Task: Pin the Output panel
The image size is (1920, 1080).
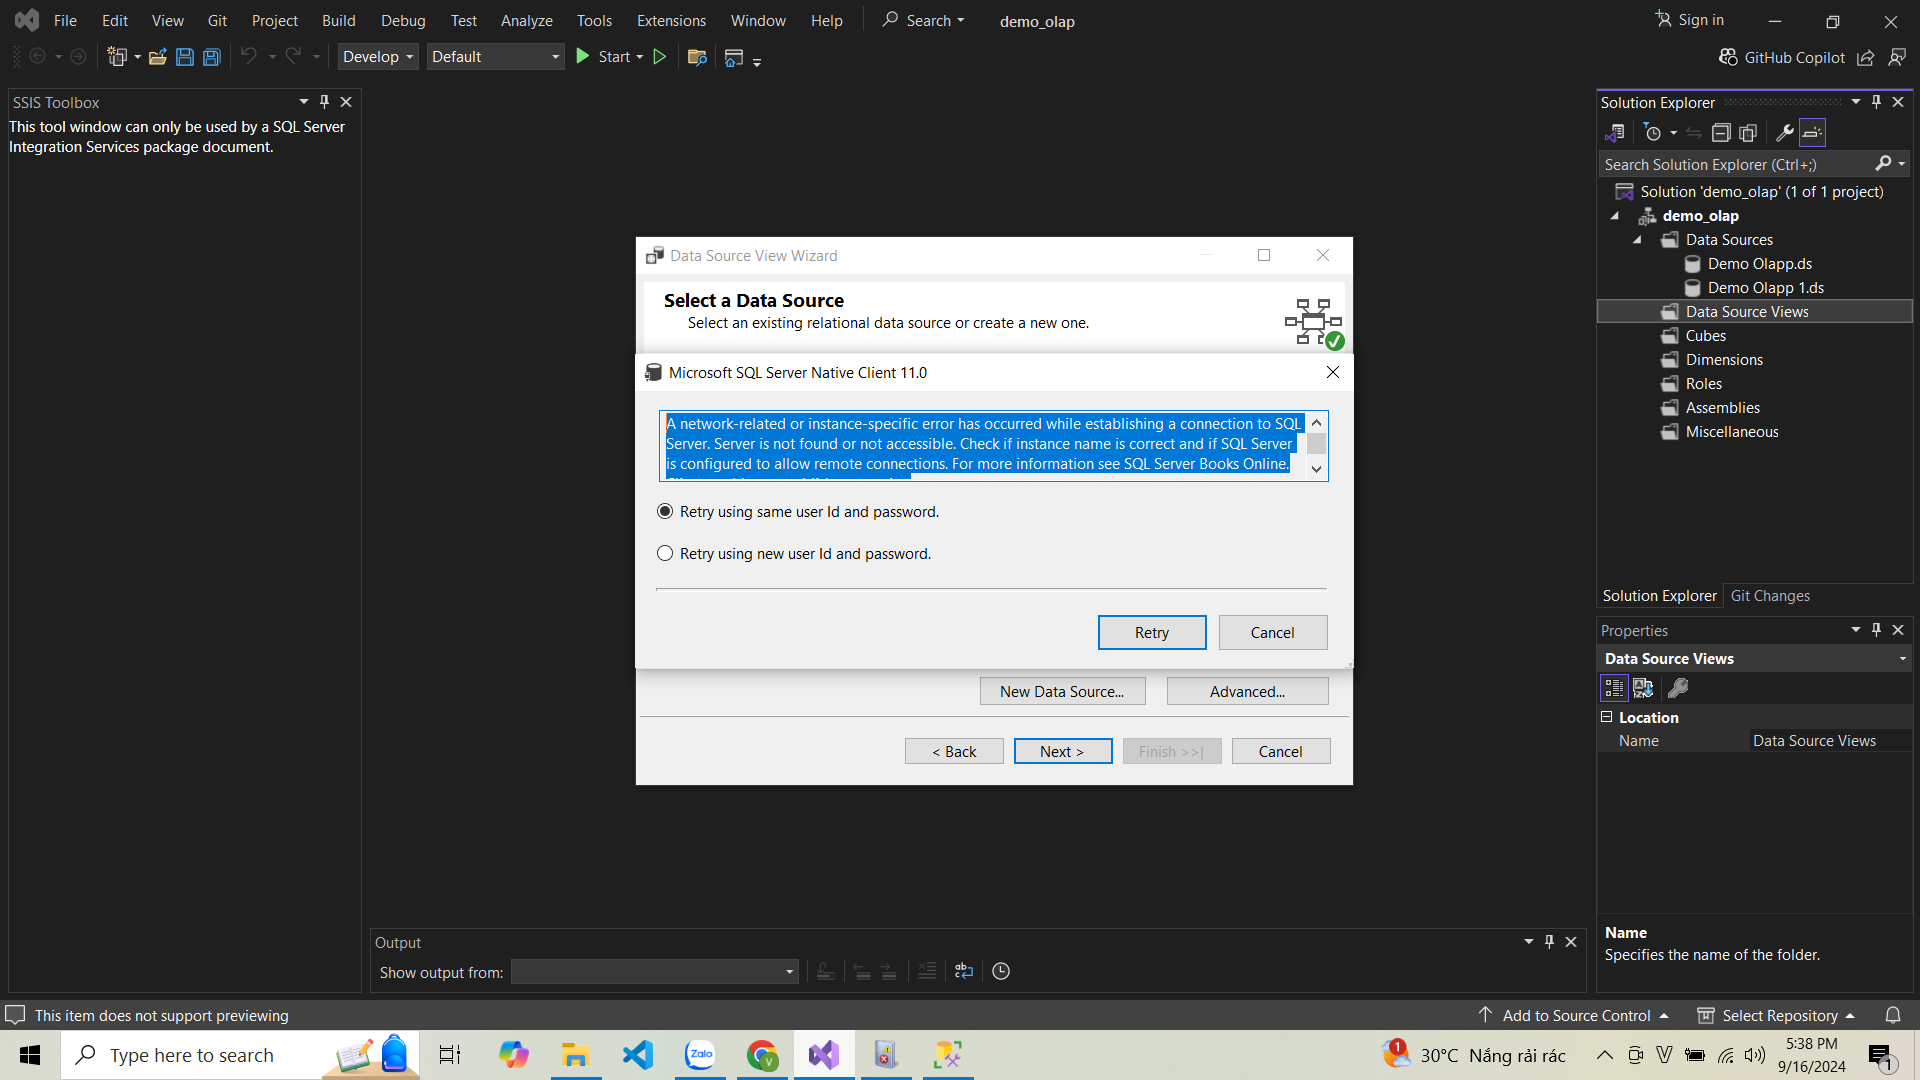Action: [1549, 942]
